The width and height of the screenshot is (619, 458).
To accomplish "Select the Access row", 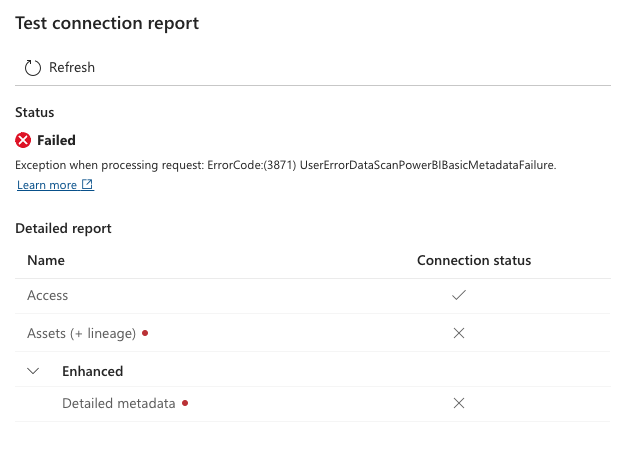I will click(313, 296).
